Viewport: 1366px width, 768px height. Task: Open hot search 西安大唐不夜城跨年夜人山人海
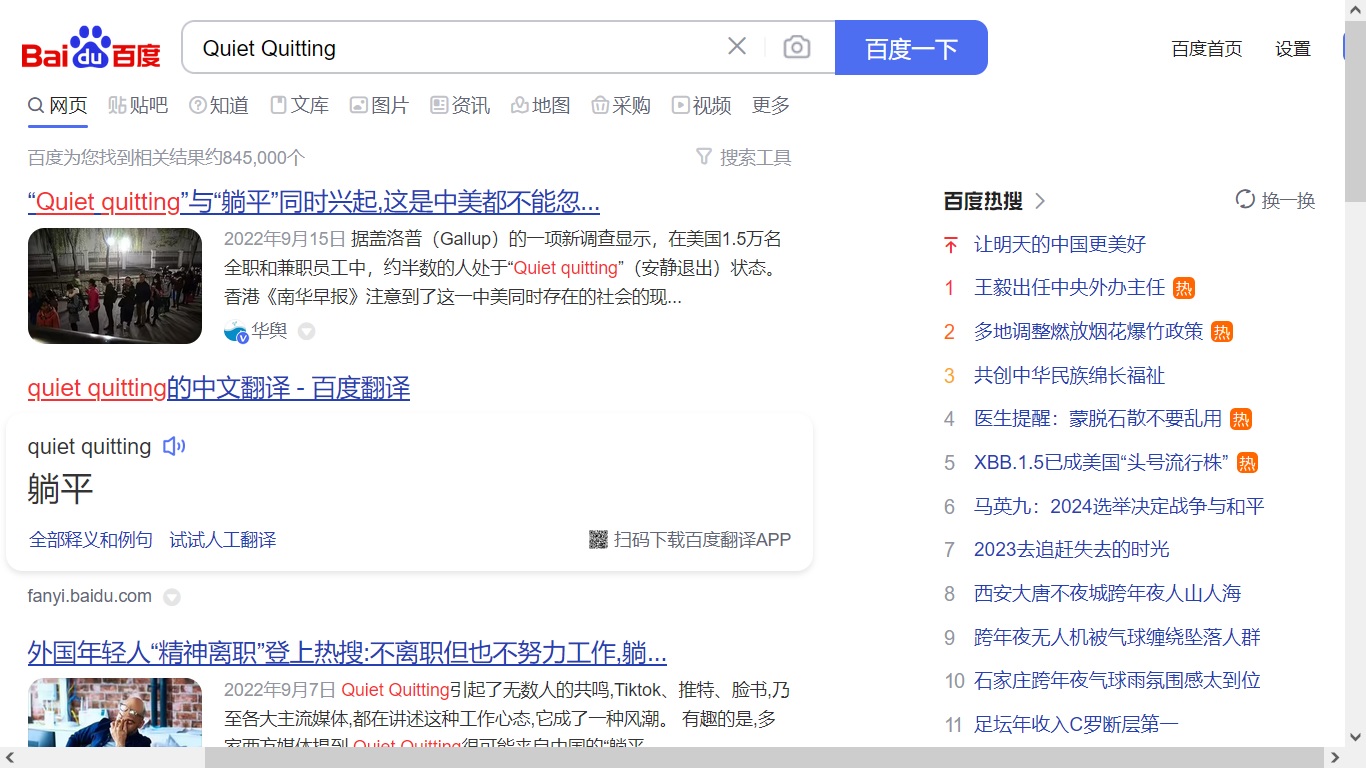point(1108,593)
